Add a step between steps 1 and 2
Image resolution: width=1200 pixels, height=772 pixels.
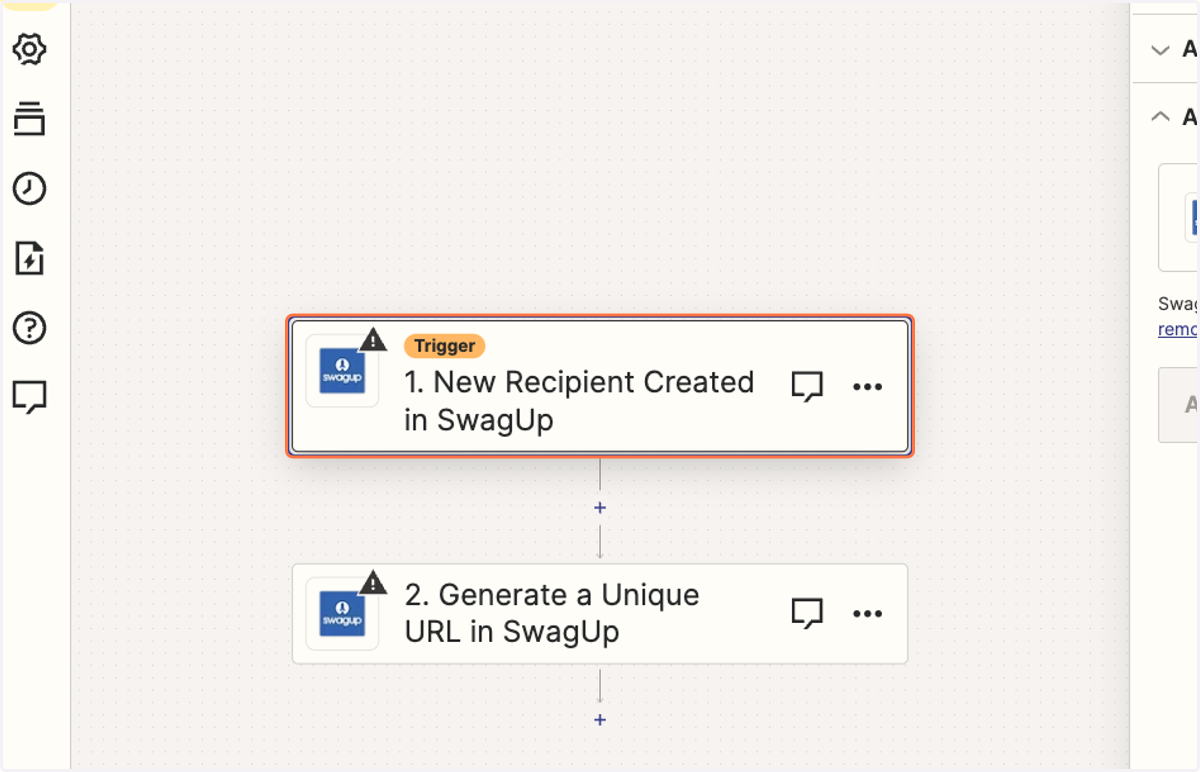tap(600, 508)
